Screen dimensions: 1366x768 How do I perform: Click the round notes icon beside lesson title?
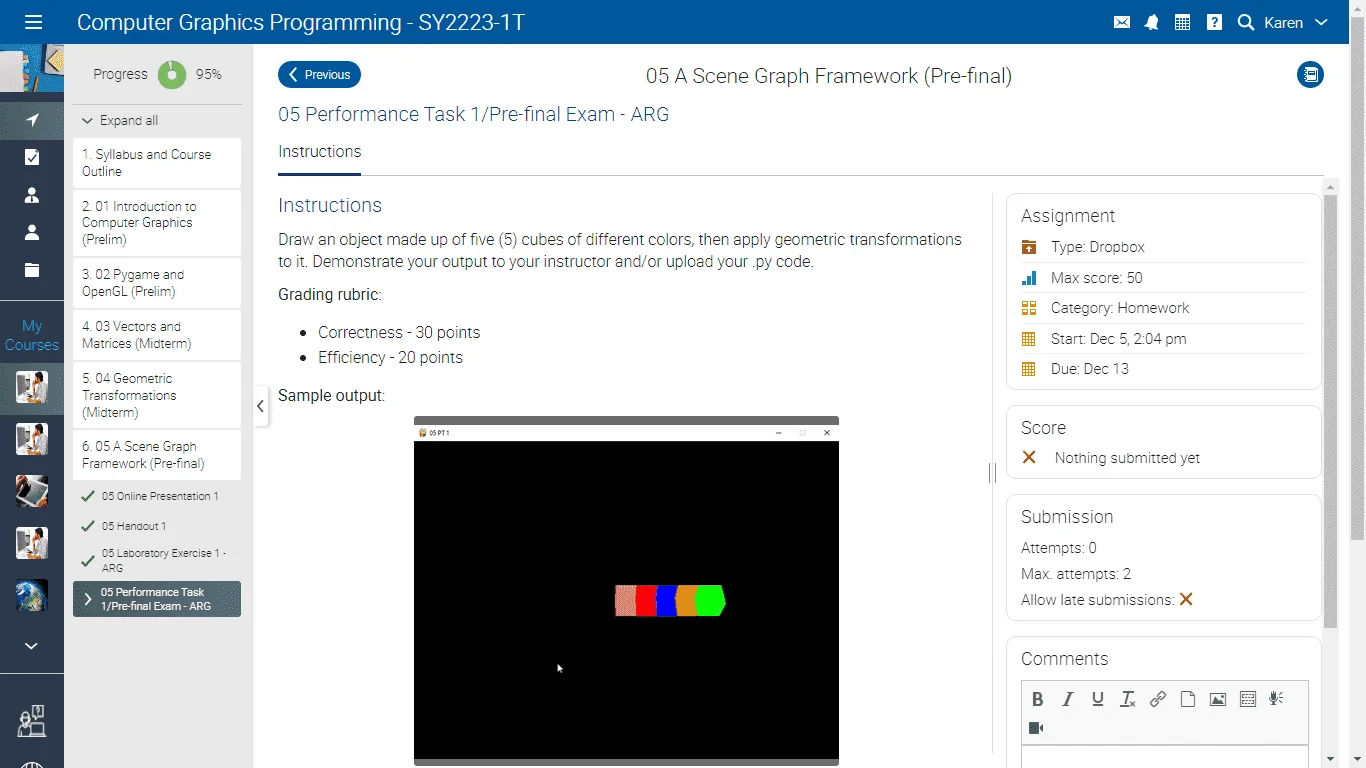click(x=1310, y=74)
